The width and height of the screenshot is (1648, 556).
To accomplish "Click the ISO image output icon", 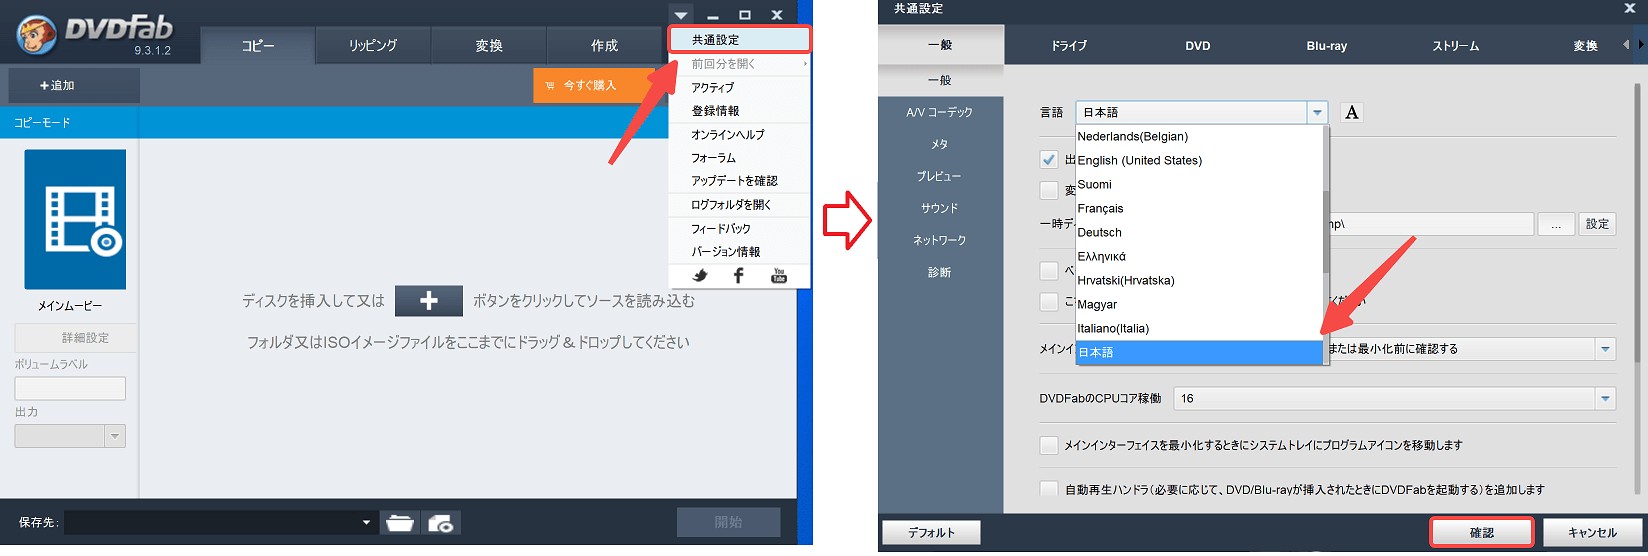I will pos(441,523).
